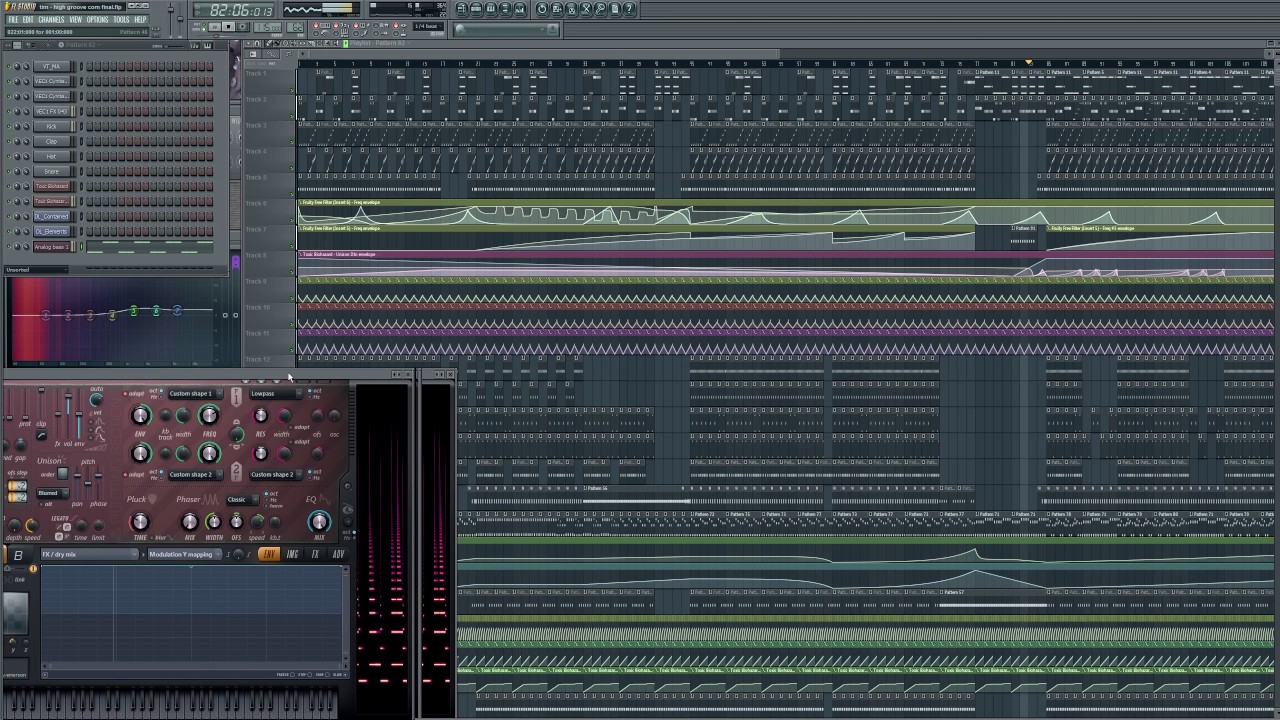
Task: Select the DL_Contained channel button
Action: (x=52, y=216)
